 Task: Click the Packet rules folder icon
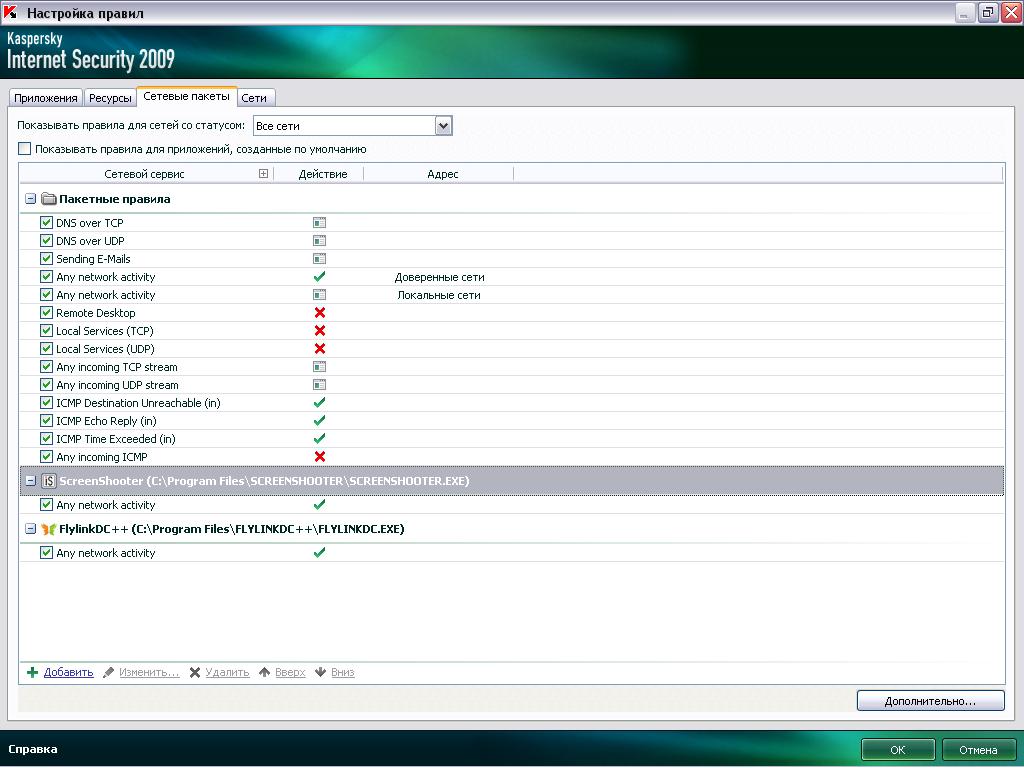coord(48,199)
